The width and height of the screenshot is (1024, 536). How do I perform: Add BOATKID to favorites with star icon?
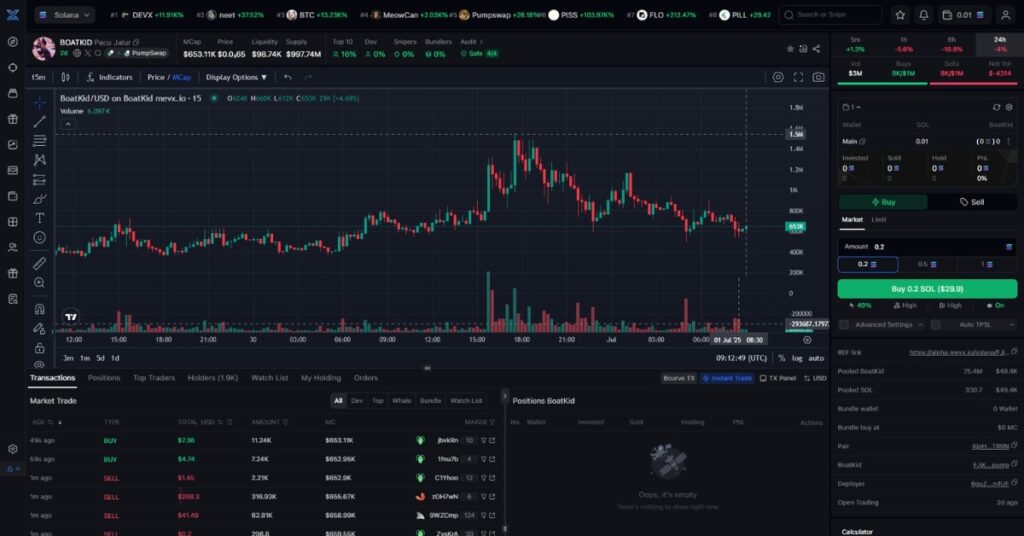click(790, 48)
